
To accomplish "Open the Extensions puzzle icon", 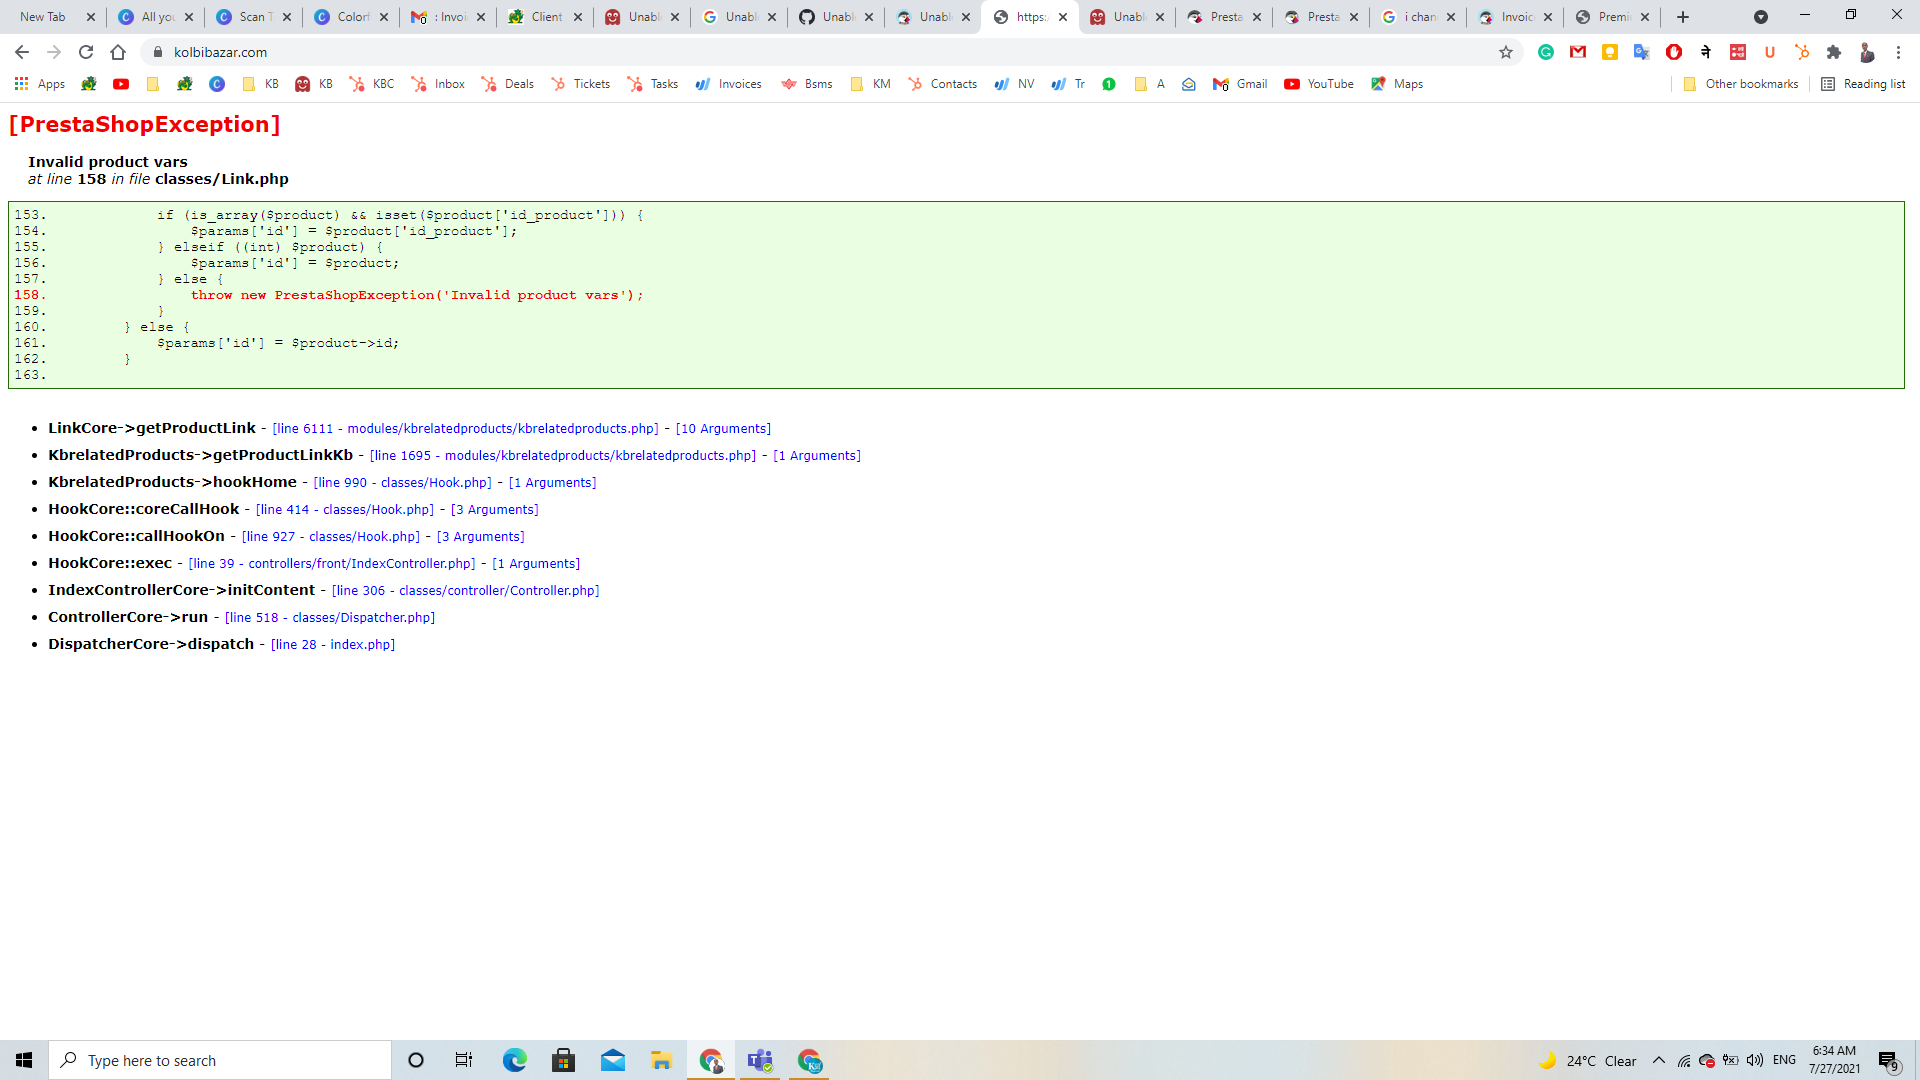I will (x=1833, y=52).
